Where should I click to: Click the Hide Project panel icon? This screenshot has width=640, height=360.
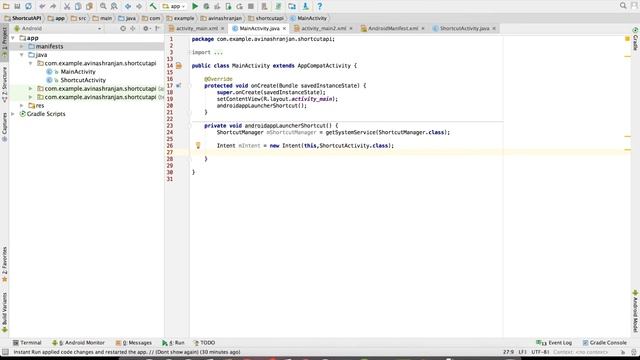157,29
